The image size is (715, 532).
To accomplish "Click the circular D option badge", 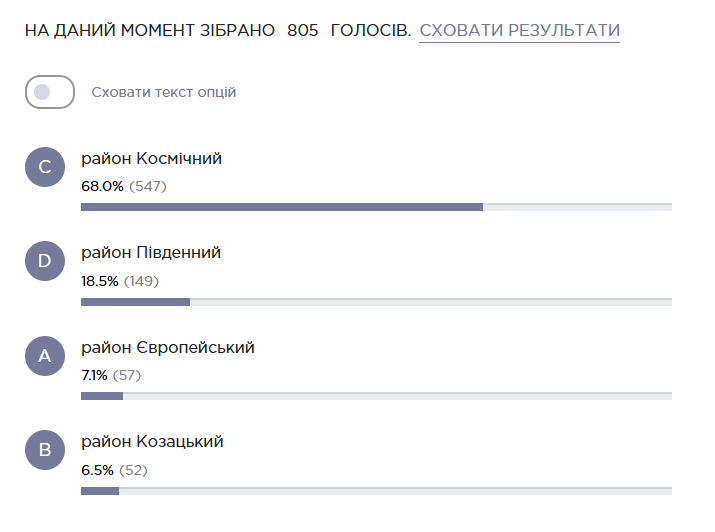I will 45,261.
